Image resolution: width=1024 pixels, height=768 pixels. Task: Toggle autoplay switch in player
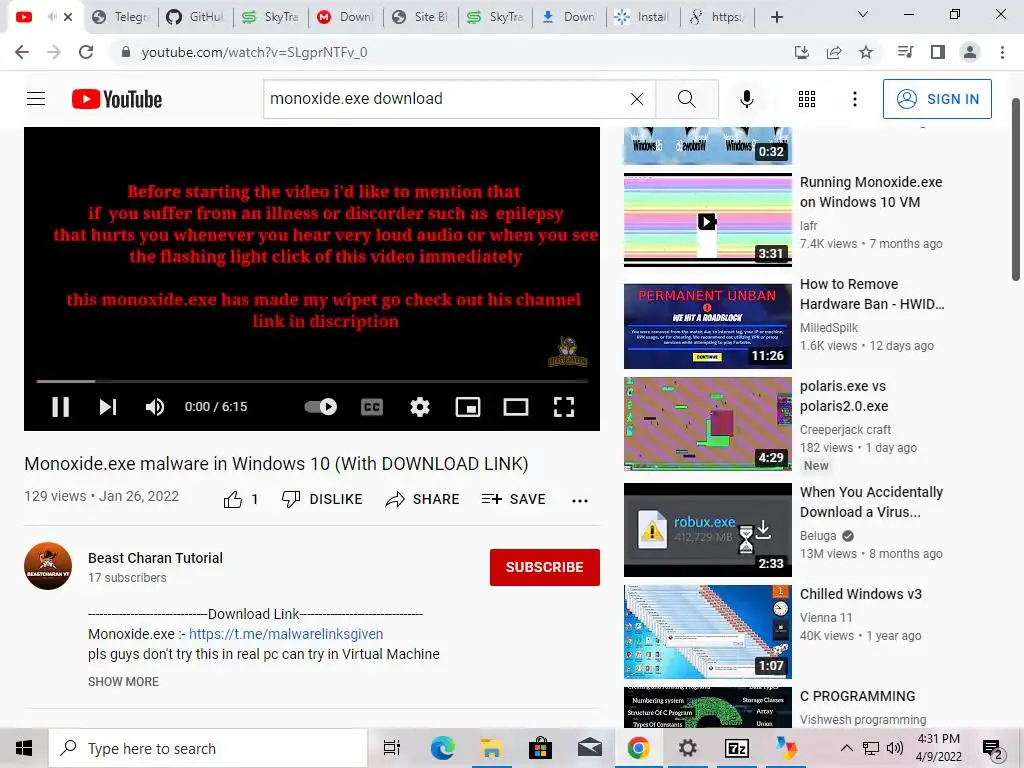(x=321, y=407)
